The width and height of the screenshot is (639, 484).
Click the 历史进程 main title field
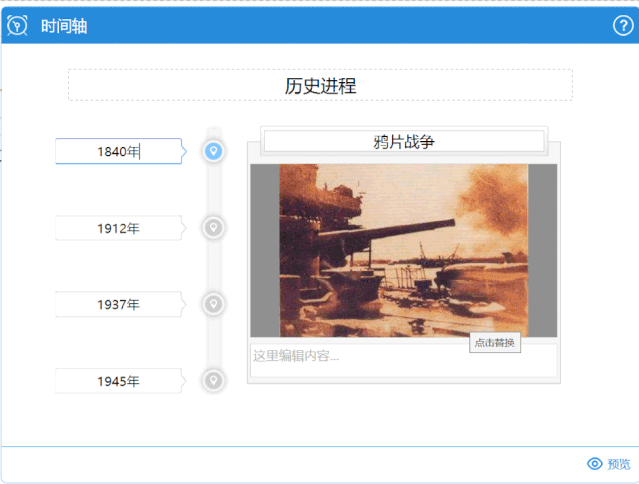coord(320,86)
